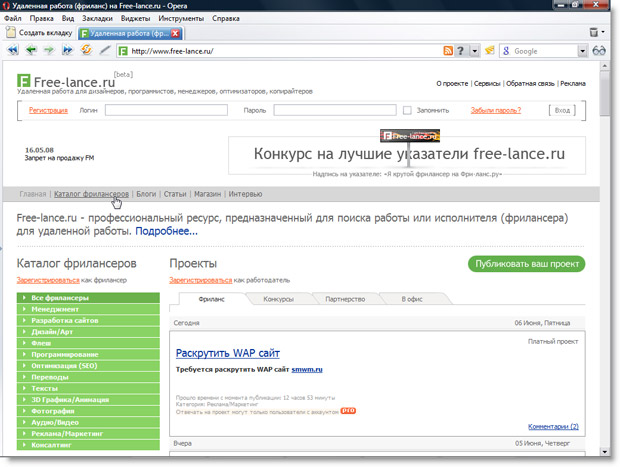
Task: Expand the Разработка сайтов category
Action: 88,320
